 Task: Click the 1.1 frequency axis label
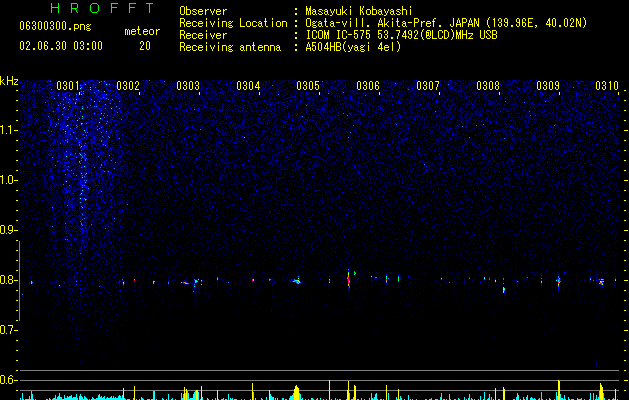(8, 130)
